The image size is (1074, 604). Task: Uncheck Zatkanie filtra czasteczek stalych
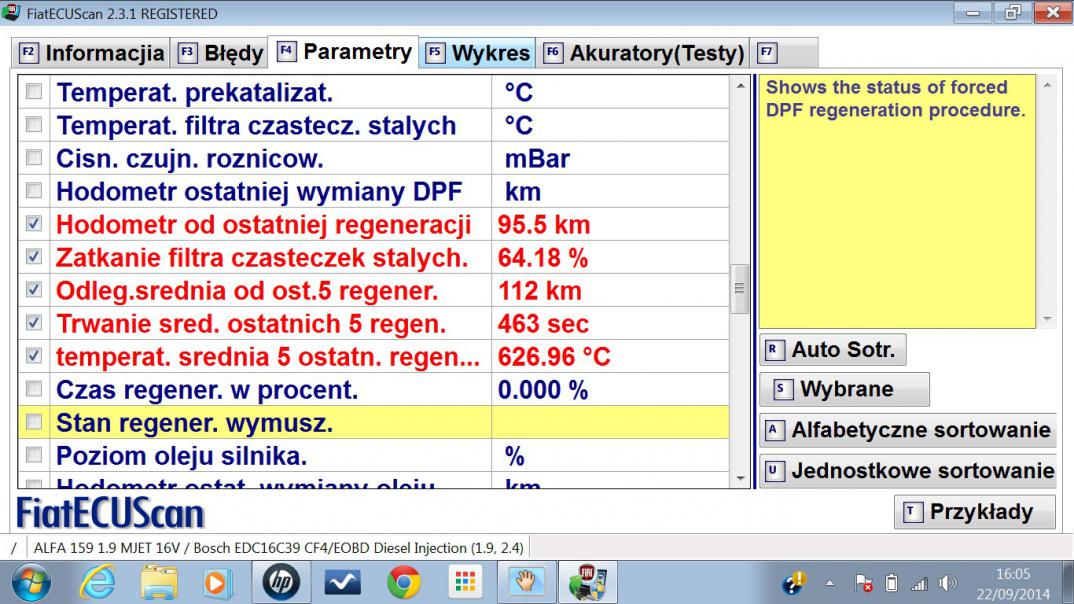34,256
